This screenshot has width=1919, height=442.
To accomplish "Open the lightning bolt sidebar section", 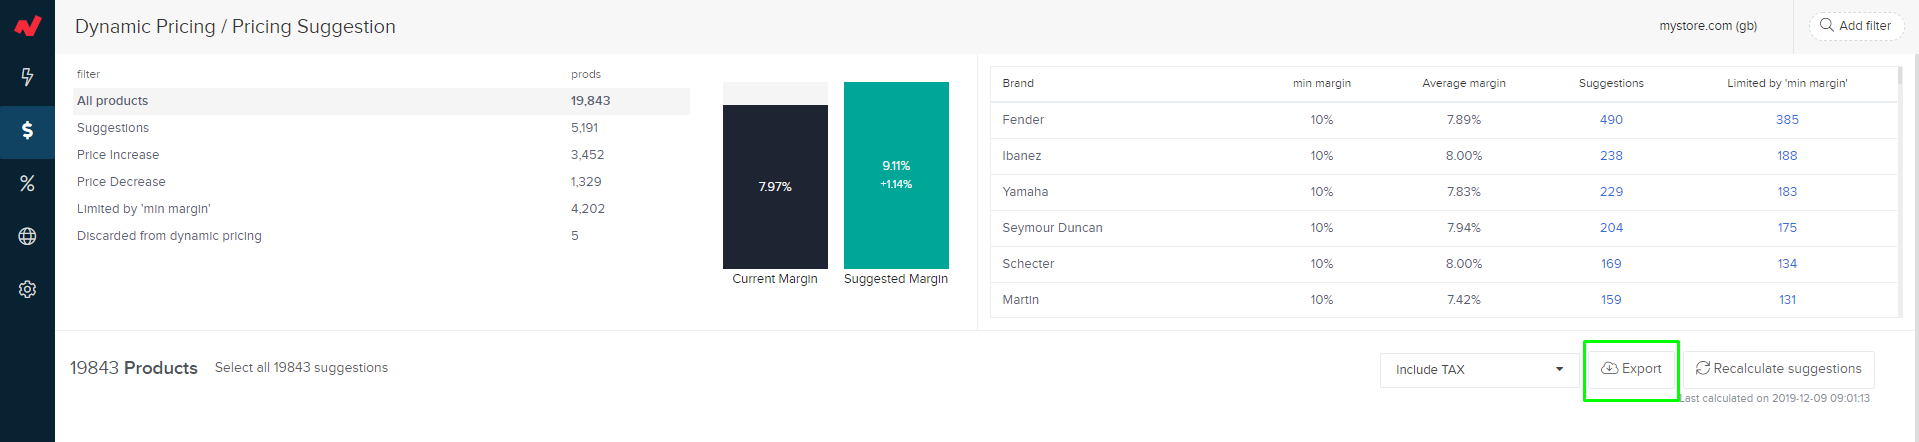I will (x=27, y=77).
